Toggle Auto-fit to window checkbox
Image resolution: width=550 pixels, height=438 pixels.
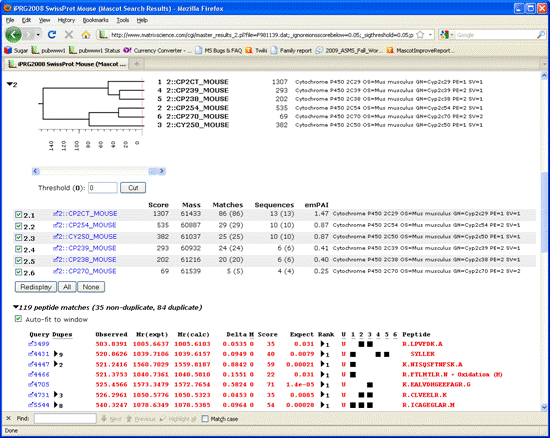click(x=18, y=318)
